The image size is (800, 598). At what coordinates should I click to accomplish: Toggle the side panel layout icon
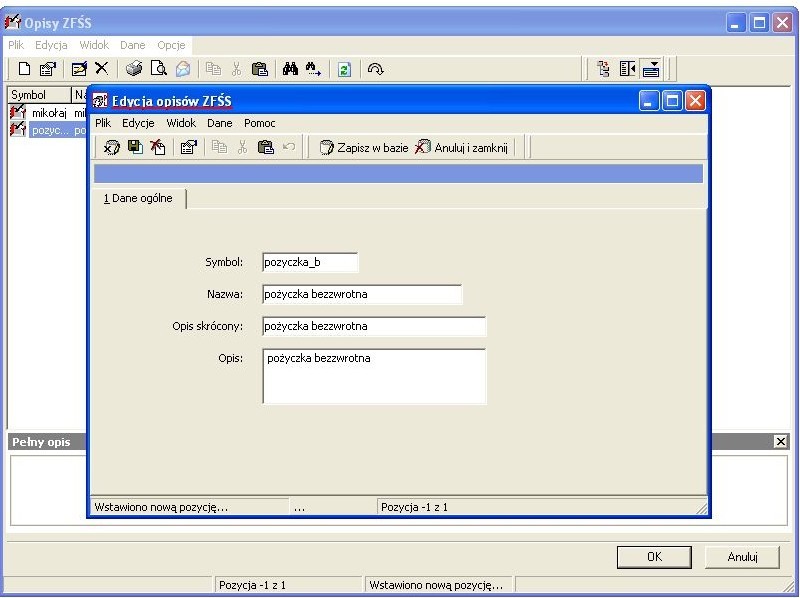pos(627,69)
